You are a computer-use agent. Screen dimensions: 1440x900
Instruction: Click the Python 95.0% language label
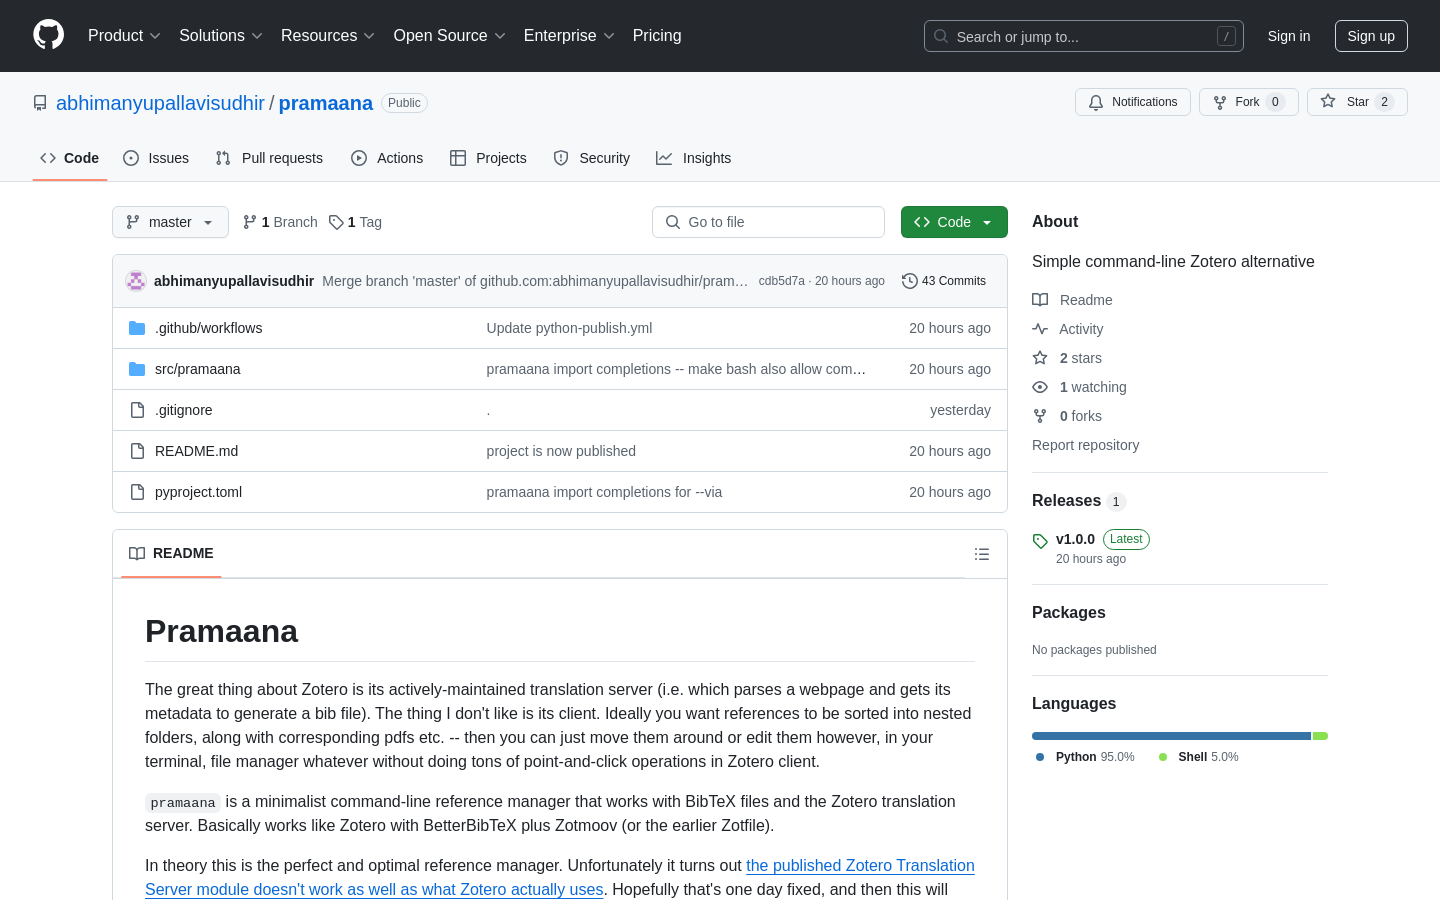(x=1086, y=757)
